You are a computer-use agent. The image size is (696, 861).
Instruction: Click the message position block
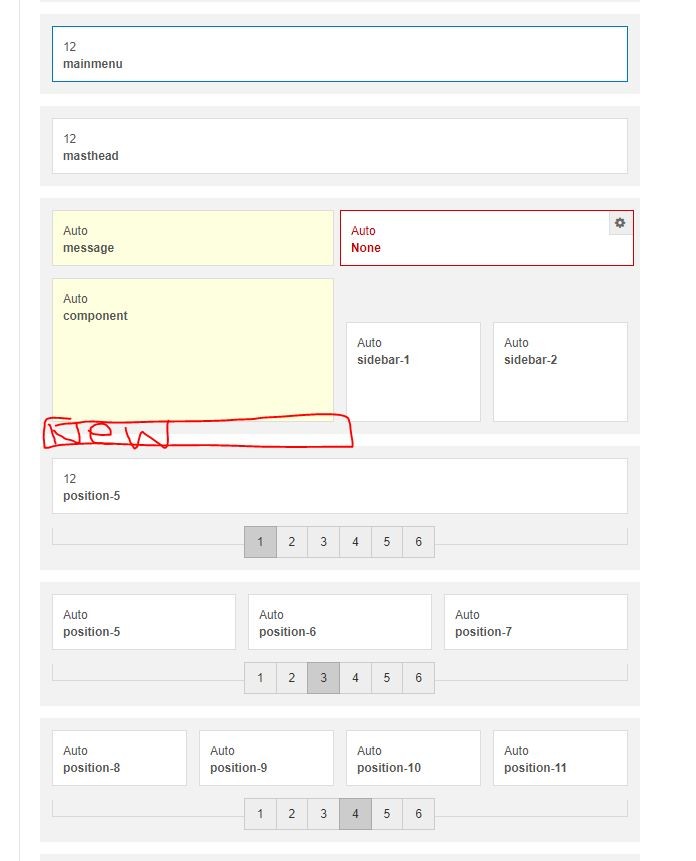tap(193, 238)
